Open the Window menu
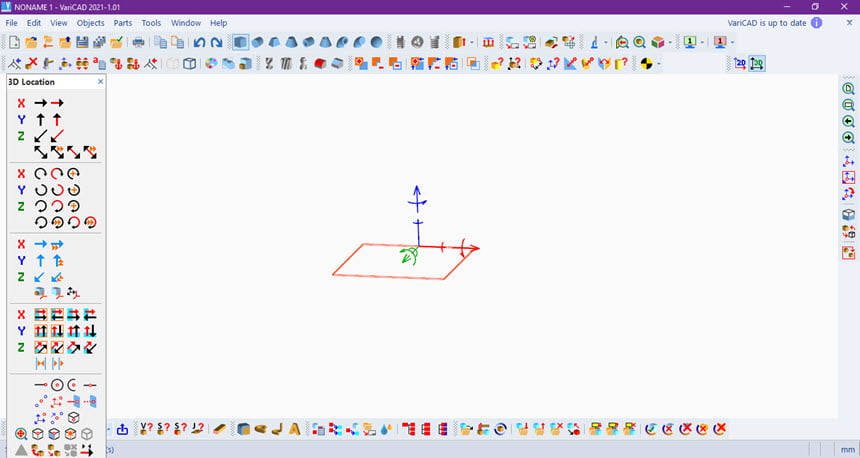860x458 pixels. pos(186,23)
